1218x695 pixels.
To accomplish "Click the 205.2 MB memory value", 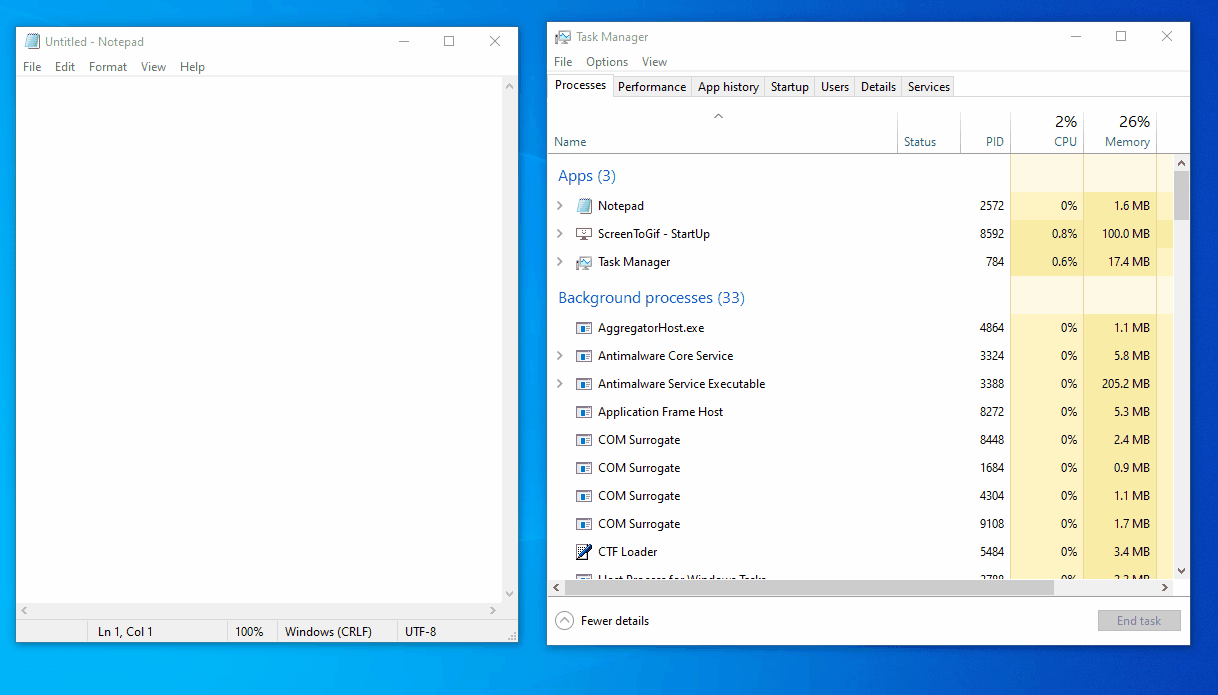I will (x=1125, y=384).
